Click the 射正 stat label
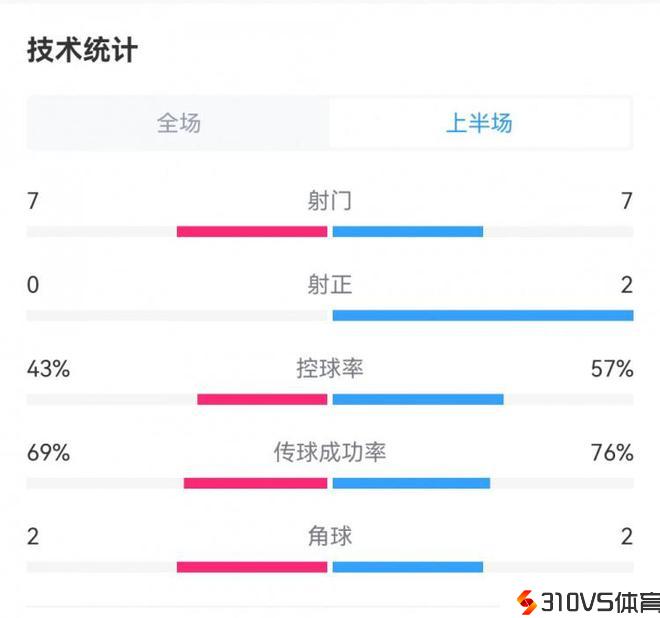Viewport: 660px width, 618px height. coord(330,285)
